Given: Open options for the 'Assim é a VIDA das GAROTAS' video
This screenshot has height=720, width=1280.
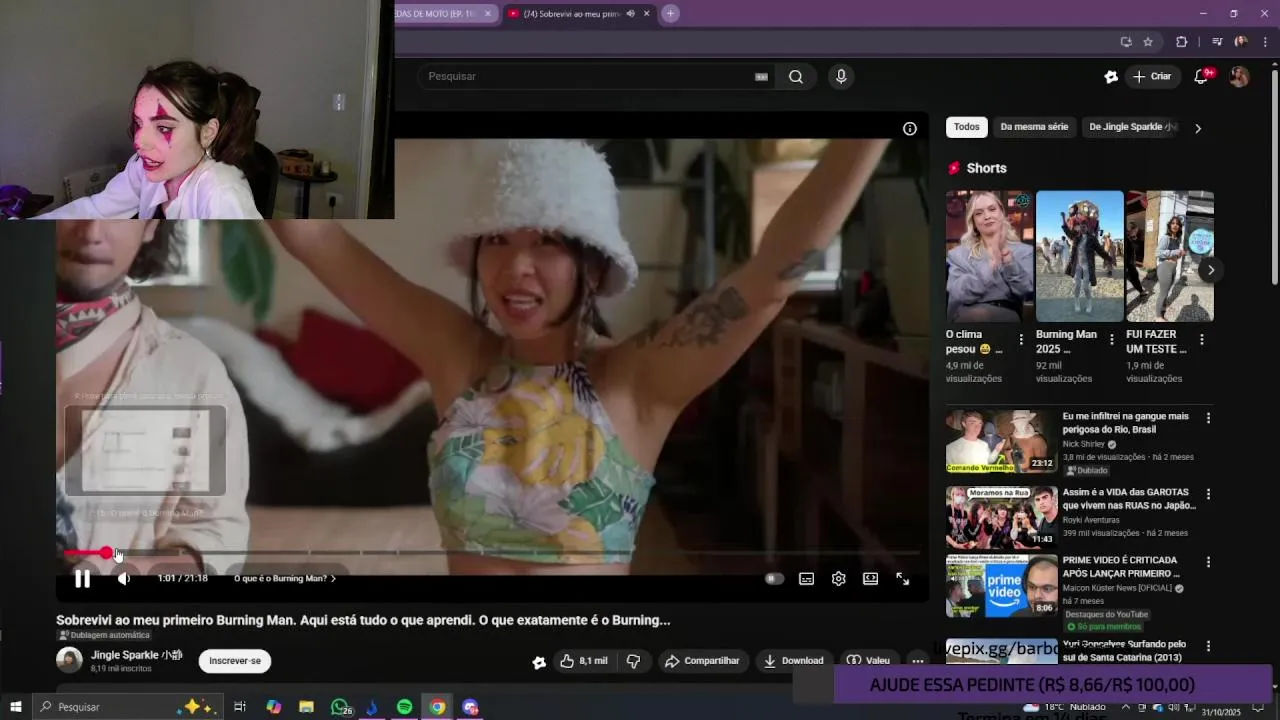Looking at the screenshot, I should (x=1208, y=494).
